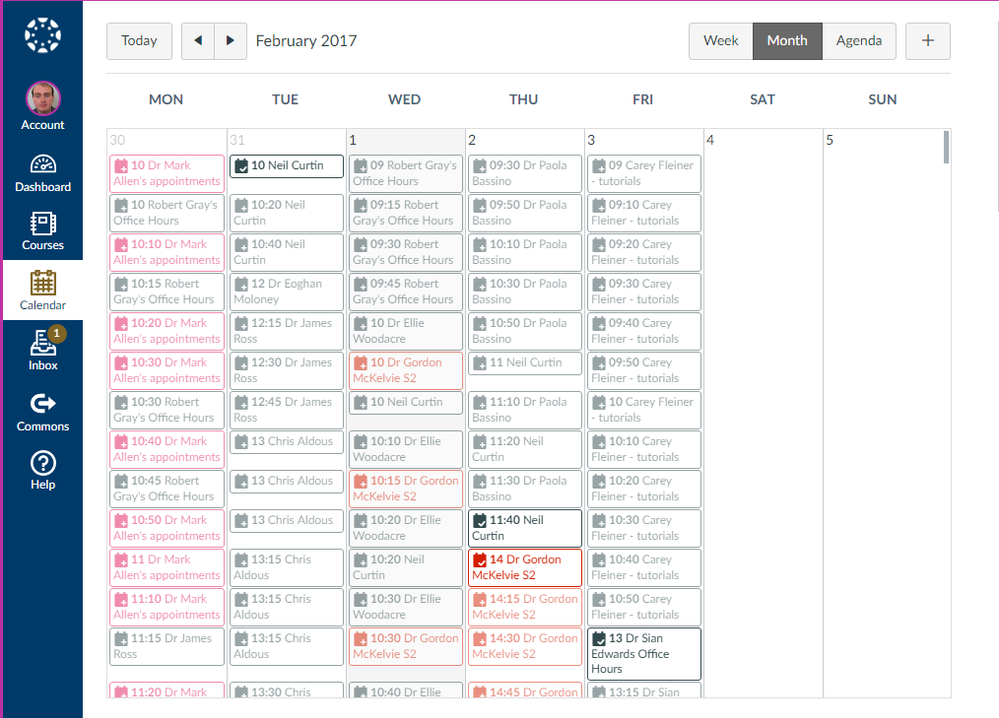Switch to Week view tab
Viewport: 999px width, 718px height.
coord(720,41)
